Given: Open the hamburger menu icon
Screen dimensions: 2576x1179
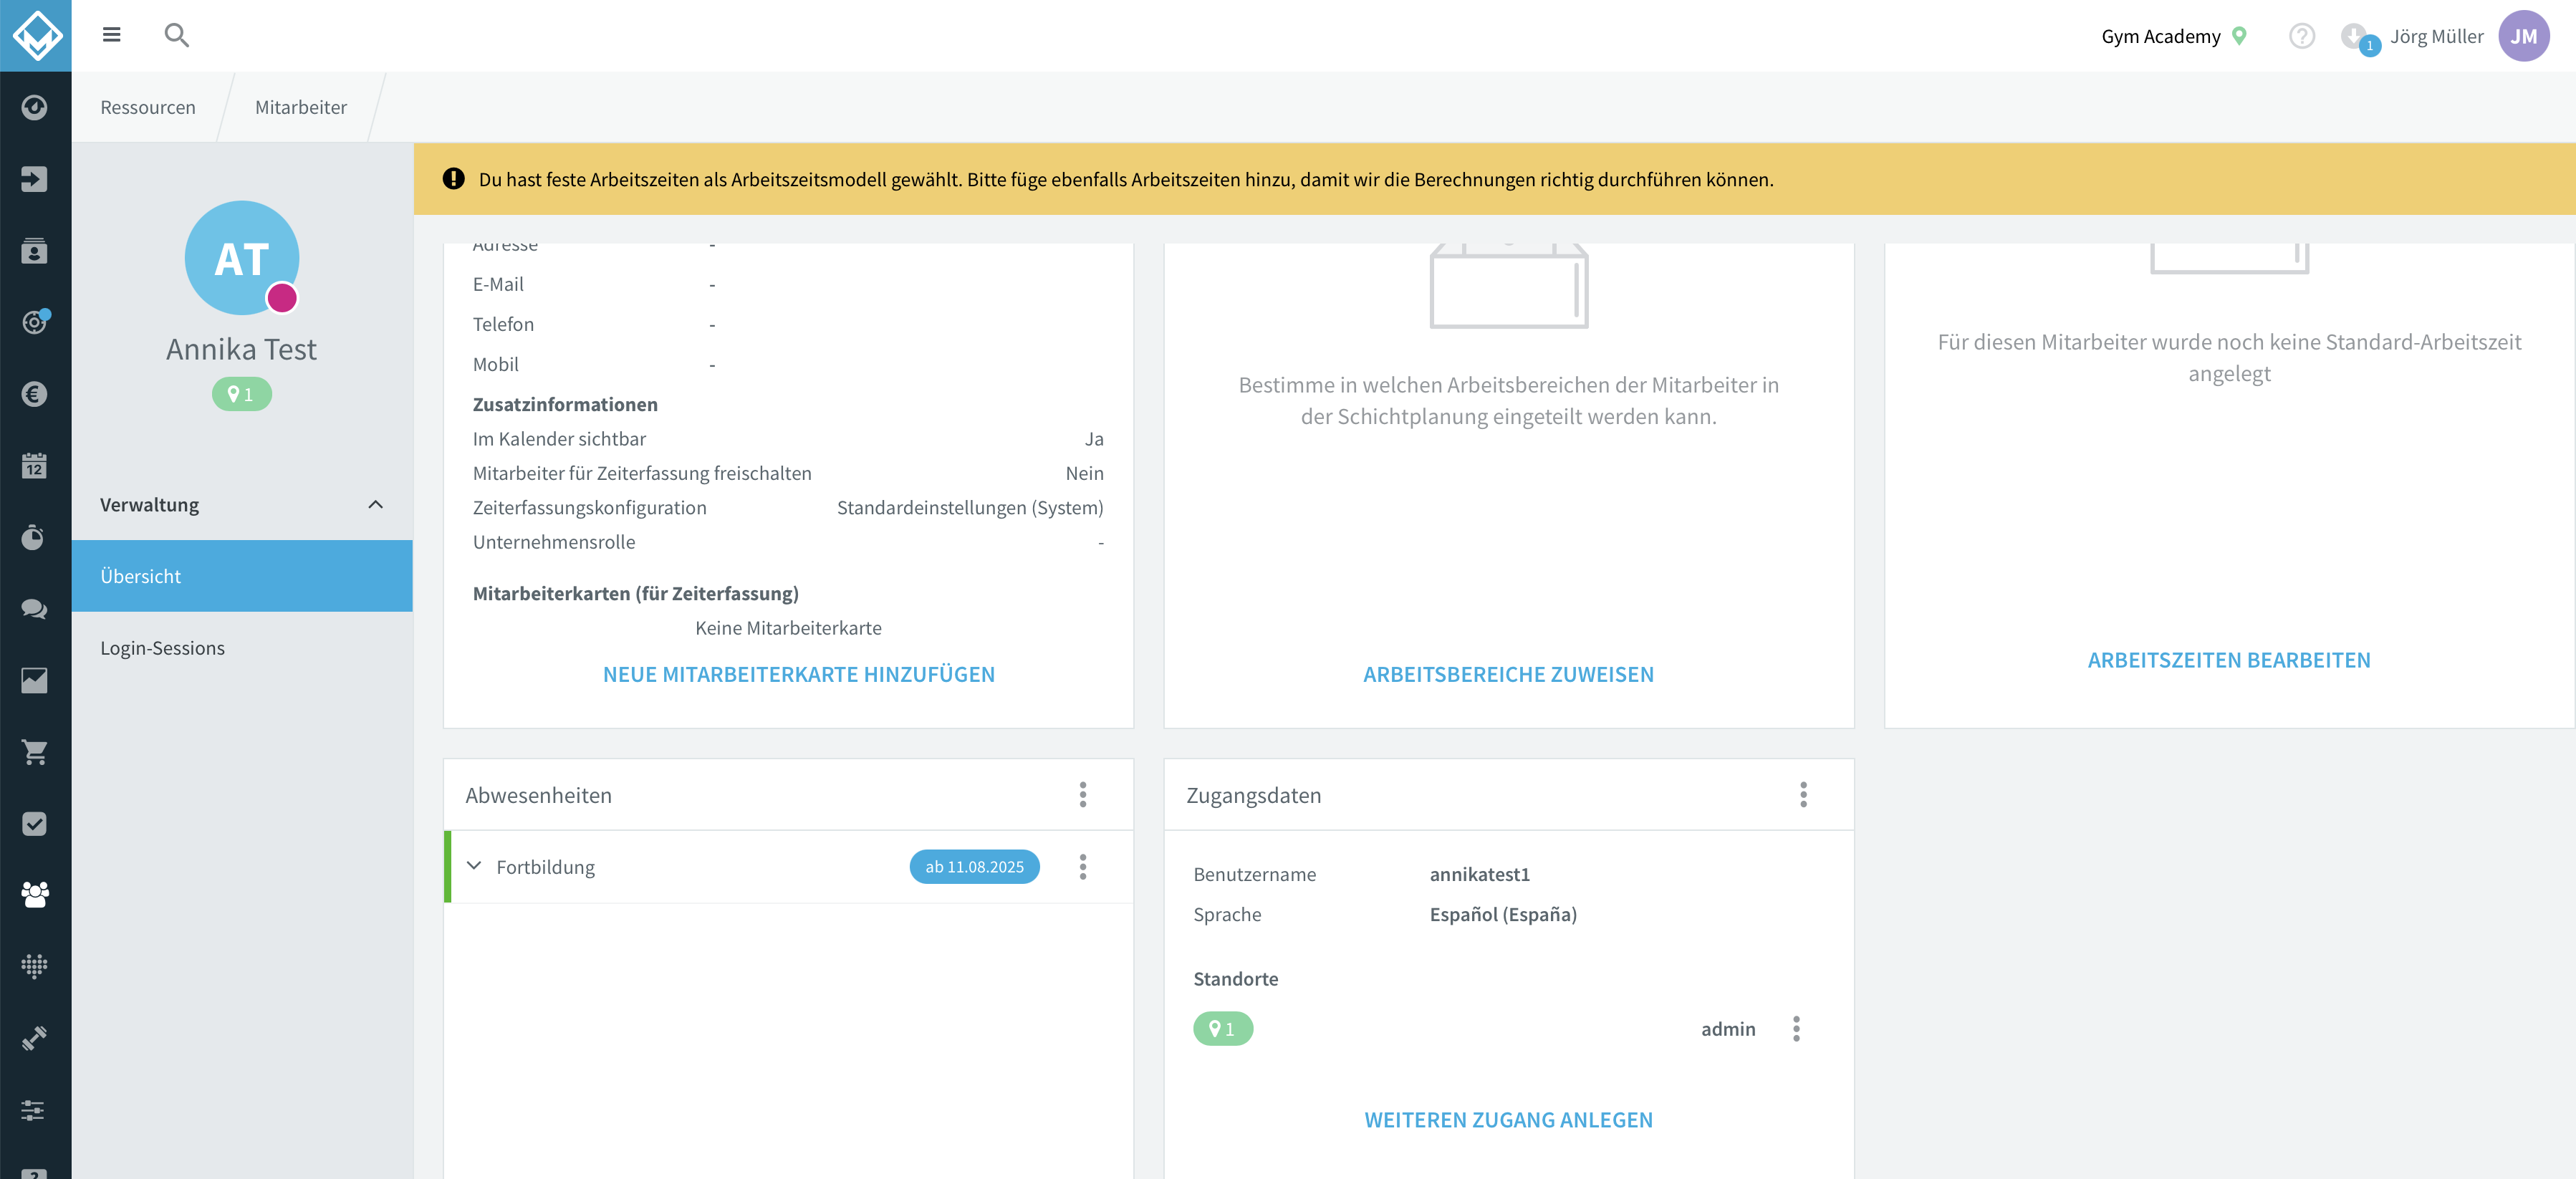Looking at the screenshot, I should [111, 35].
